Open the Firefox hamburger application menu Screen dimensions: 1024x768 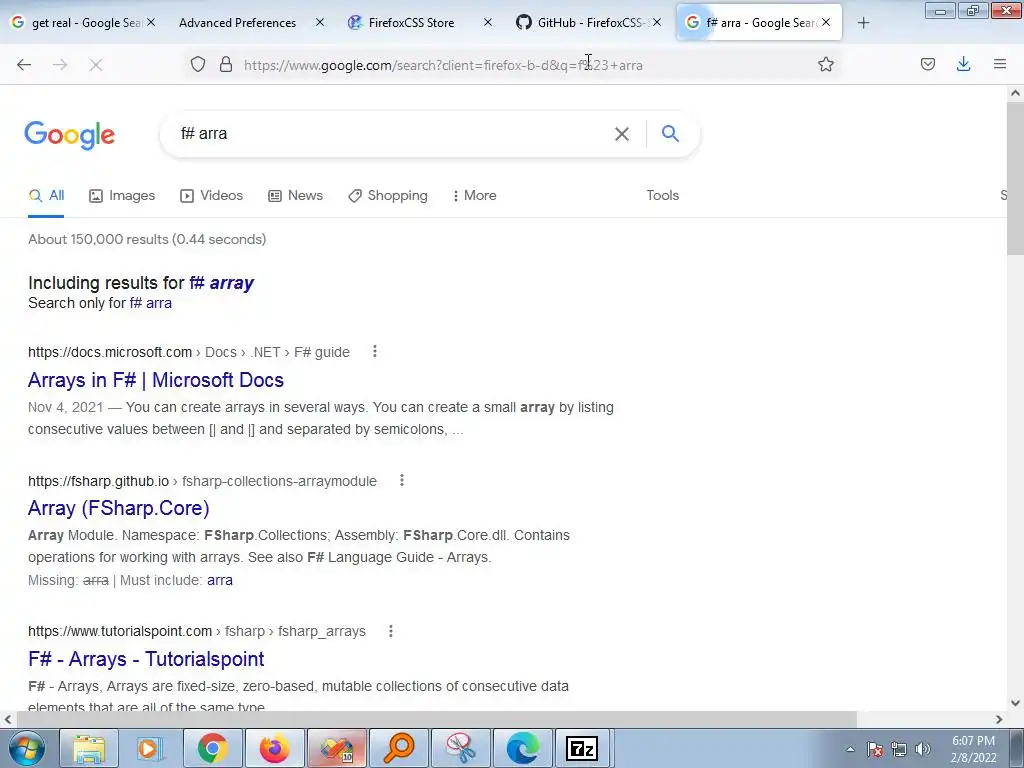coord(1000,64)
